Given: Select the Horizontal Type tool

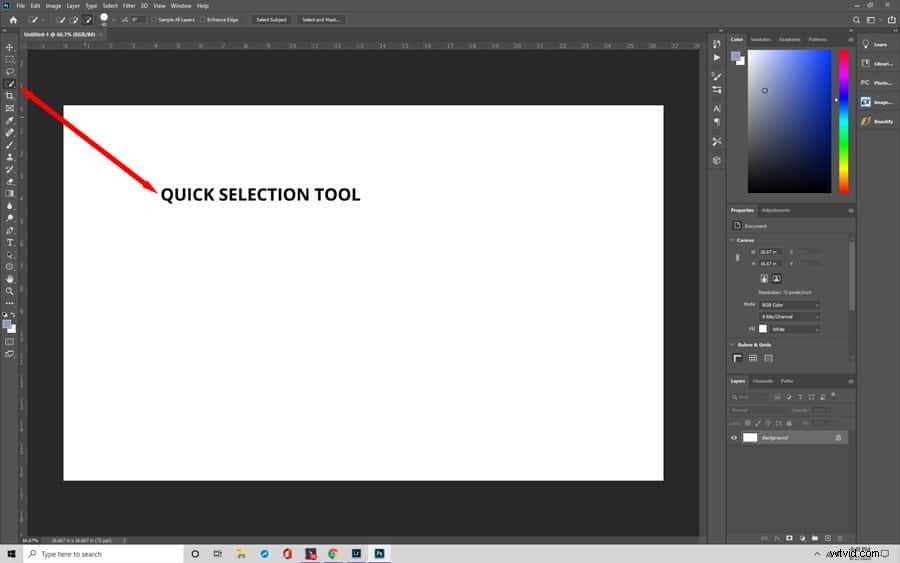Looking at the screenshot, I should (10, 242).
